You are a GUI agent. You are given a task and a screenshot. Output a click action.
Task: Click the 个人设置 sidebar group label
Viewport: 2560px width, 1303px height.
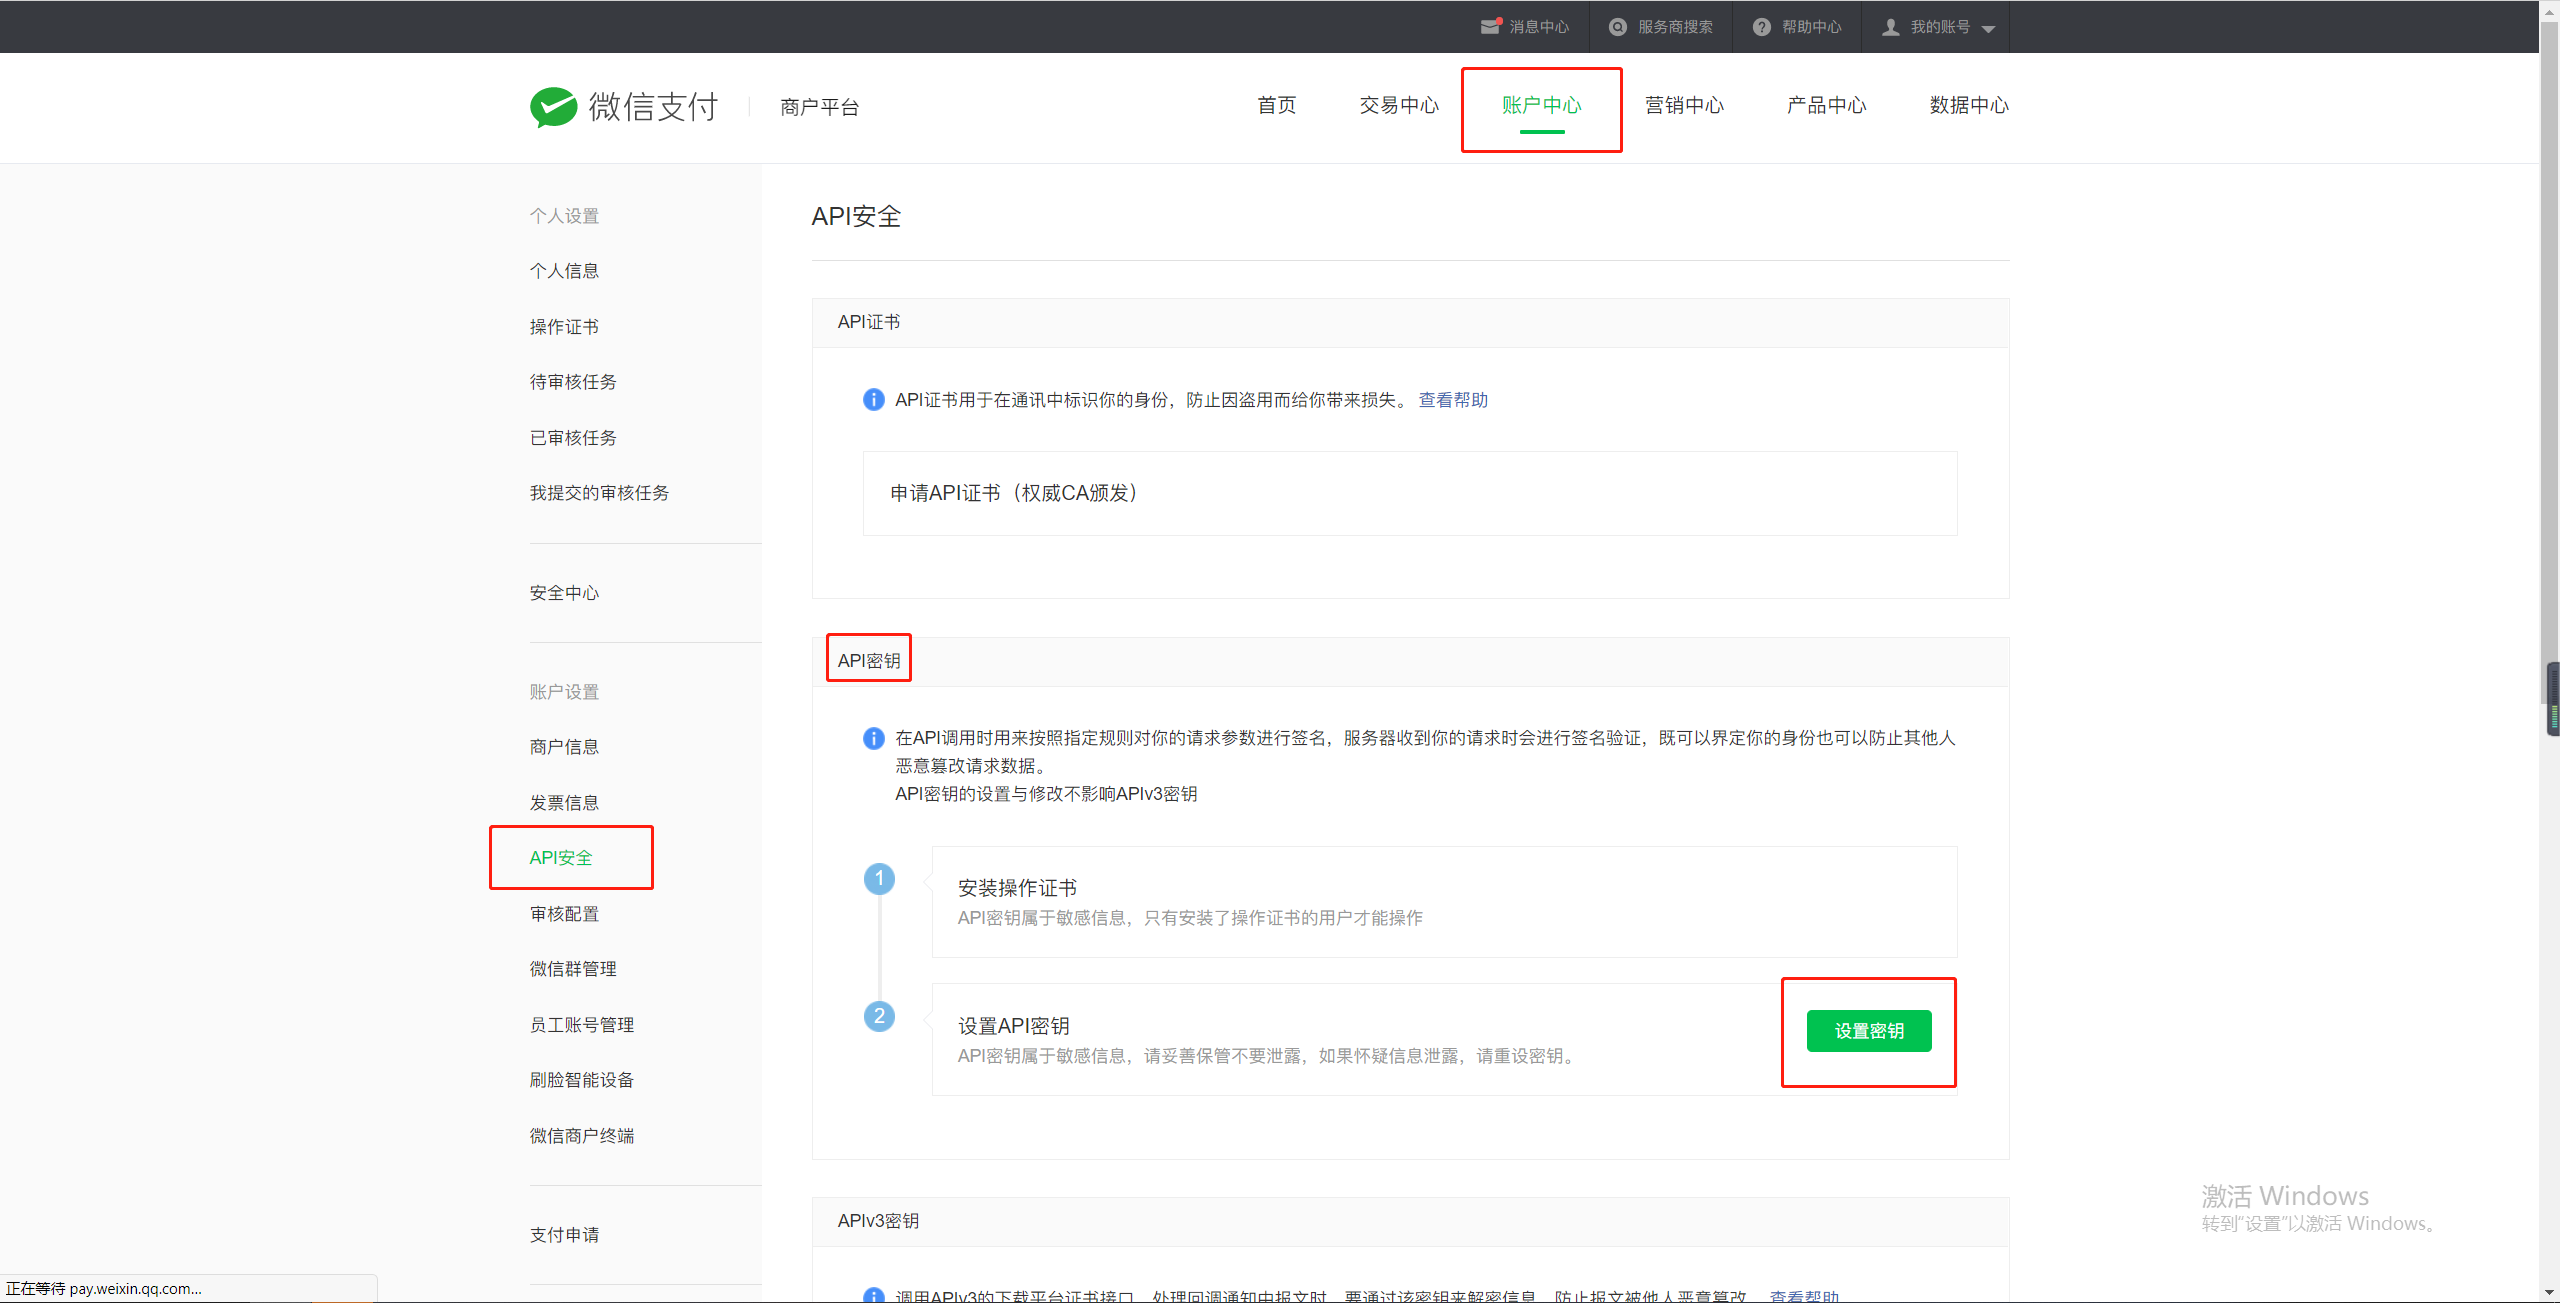point(564,216)
